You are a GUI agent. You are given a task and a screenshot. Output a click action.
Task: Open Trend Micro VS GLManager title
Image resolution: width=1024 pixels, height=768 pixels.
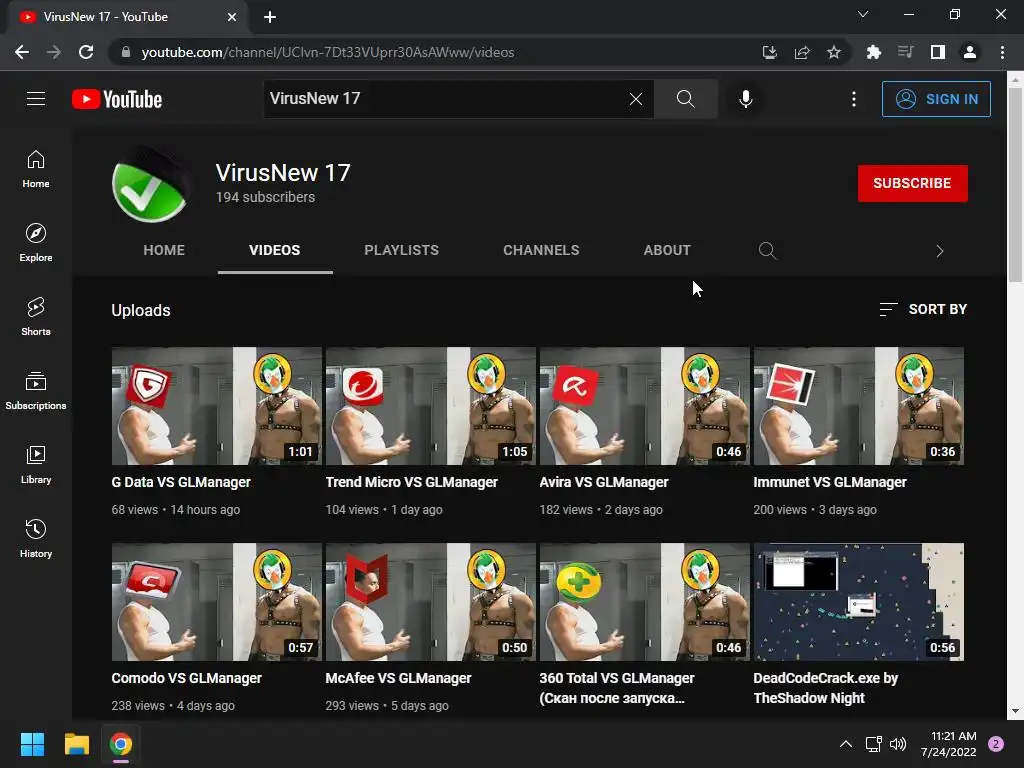[x=411, y=482]
